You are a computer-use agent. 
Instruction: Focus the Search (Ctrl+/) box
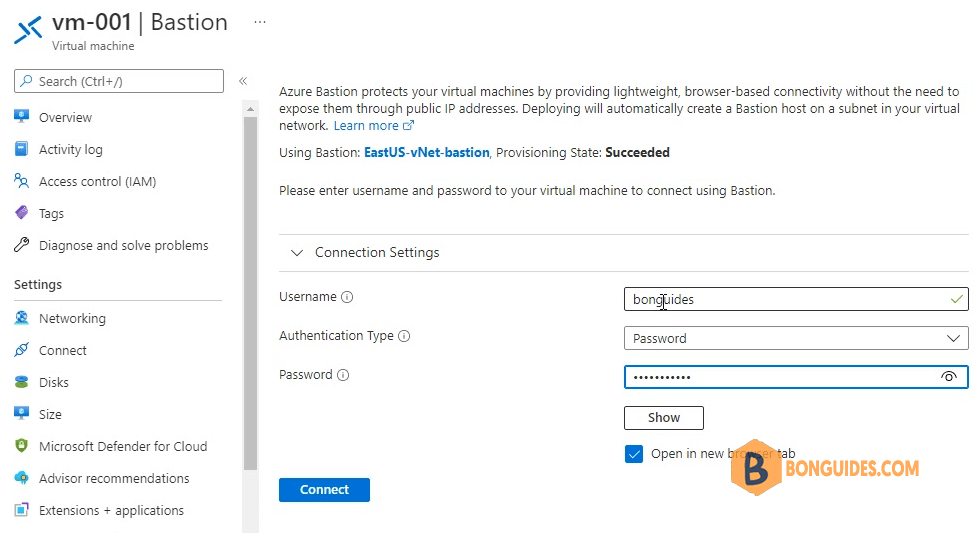[119, 81]
